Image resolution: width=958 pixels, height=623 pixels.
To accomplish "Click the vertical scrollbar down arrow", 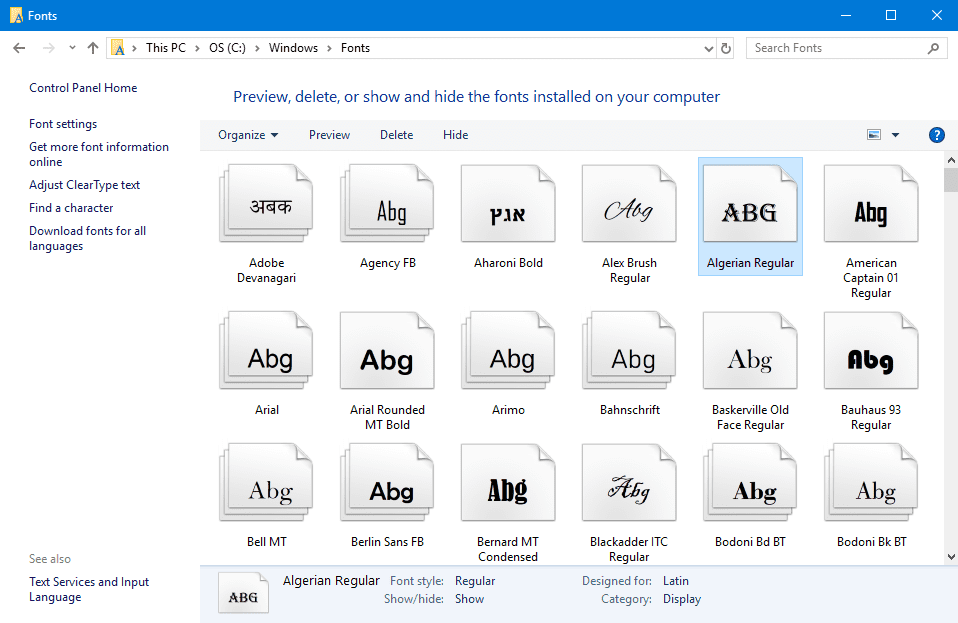I will pyautogui.click(x=950, y=556).
